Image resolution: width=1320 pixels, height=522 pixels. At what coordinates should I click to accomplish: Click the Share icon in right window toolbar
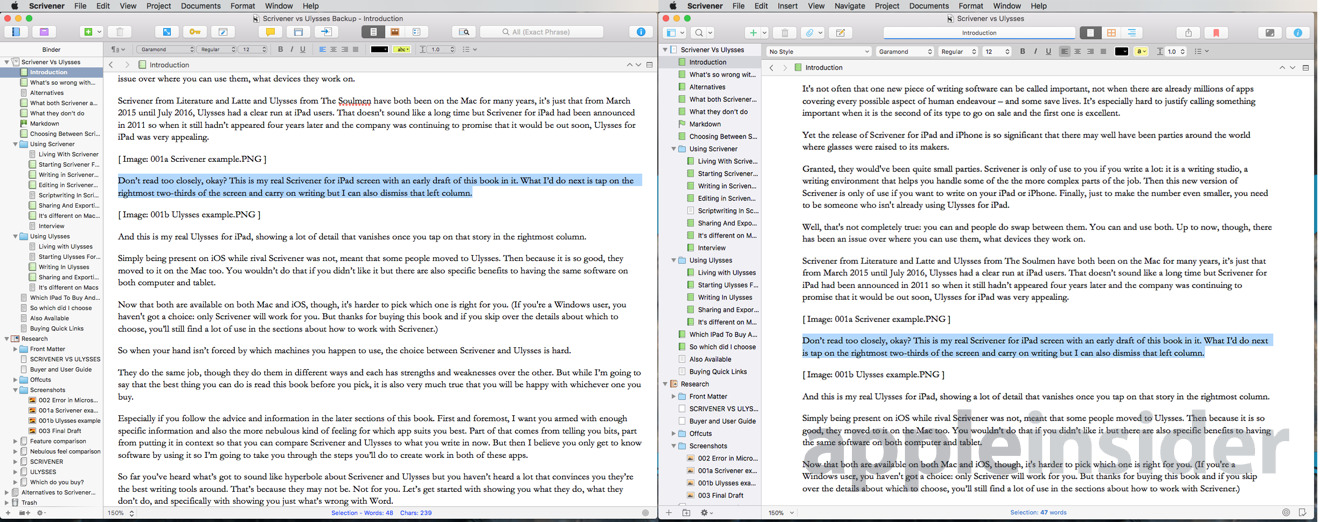tap(1188, 33)
